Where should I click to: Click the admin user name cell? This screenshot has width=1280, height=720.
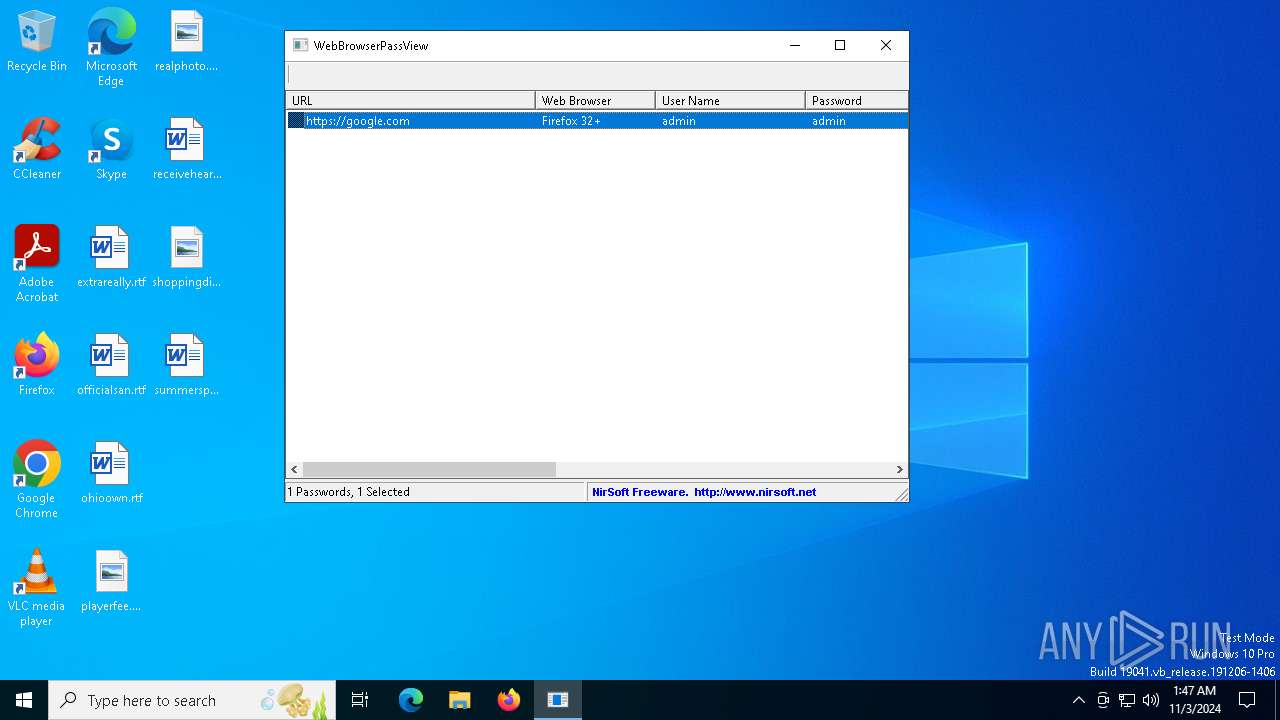(x=679, y=121)
